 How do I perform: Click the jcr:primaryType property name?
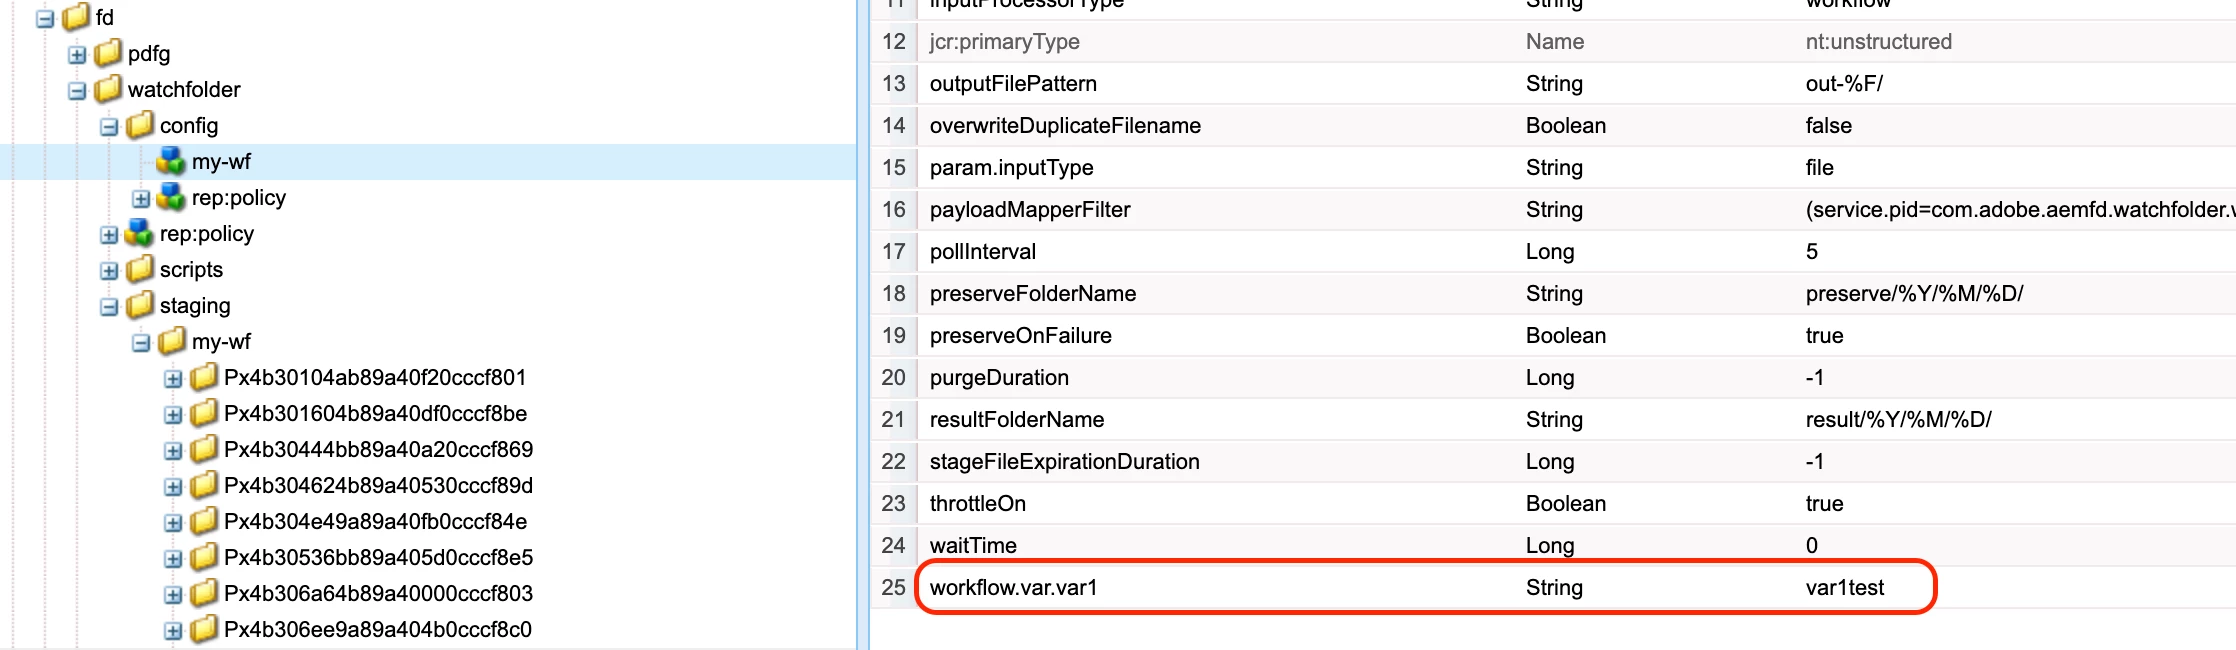tap(1004, 42)
